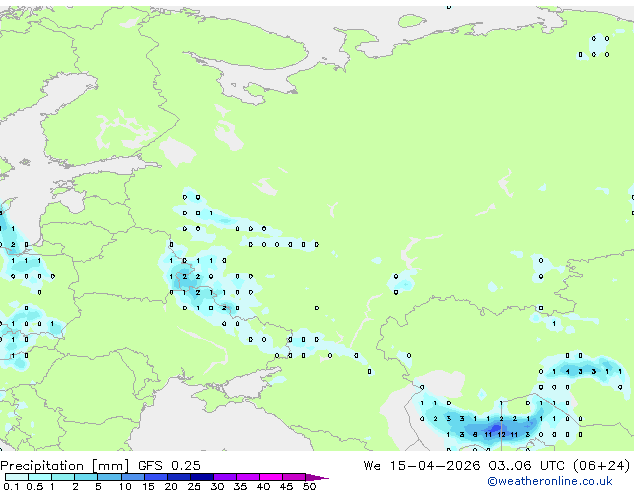Click the 10–15 mm legend swatch
Image resolution: width=634 pixels, height=490 pixels.
point(133,477)
